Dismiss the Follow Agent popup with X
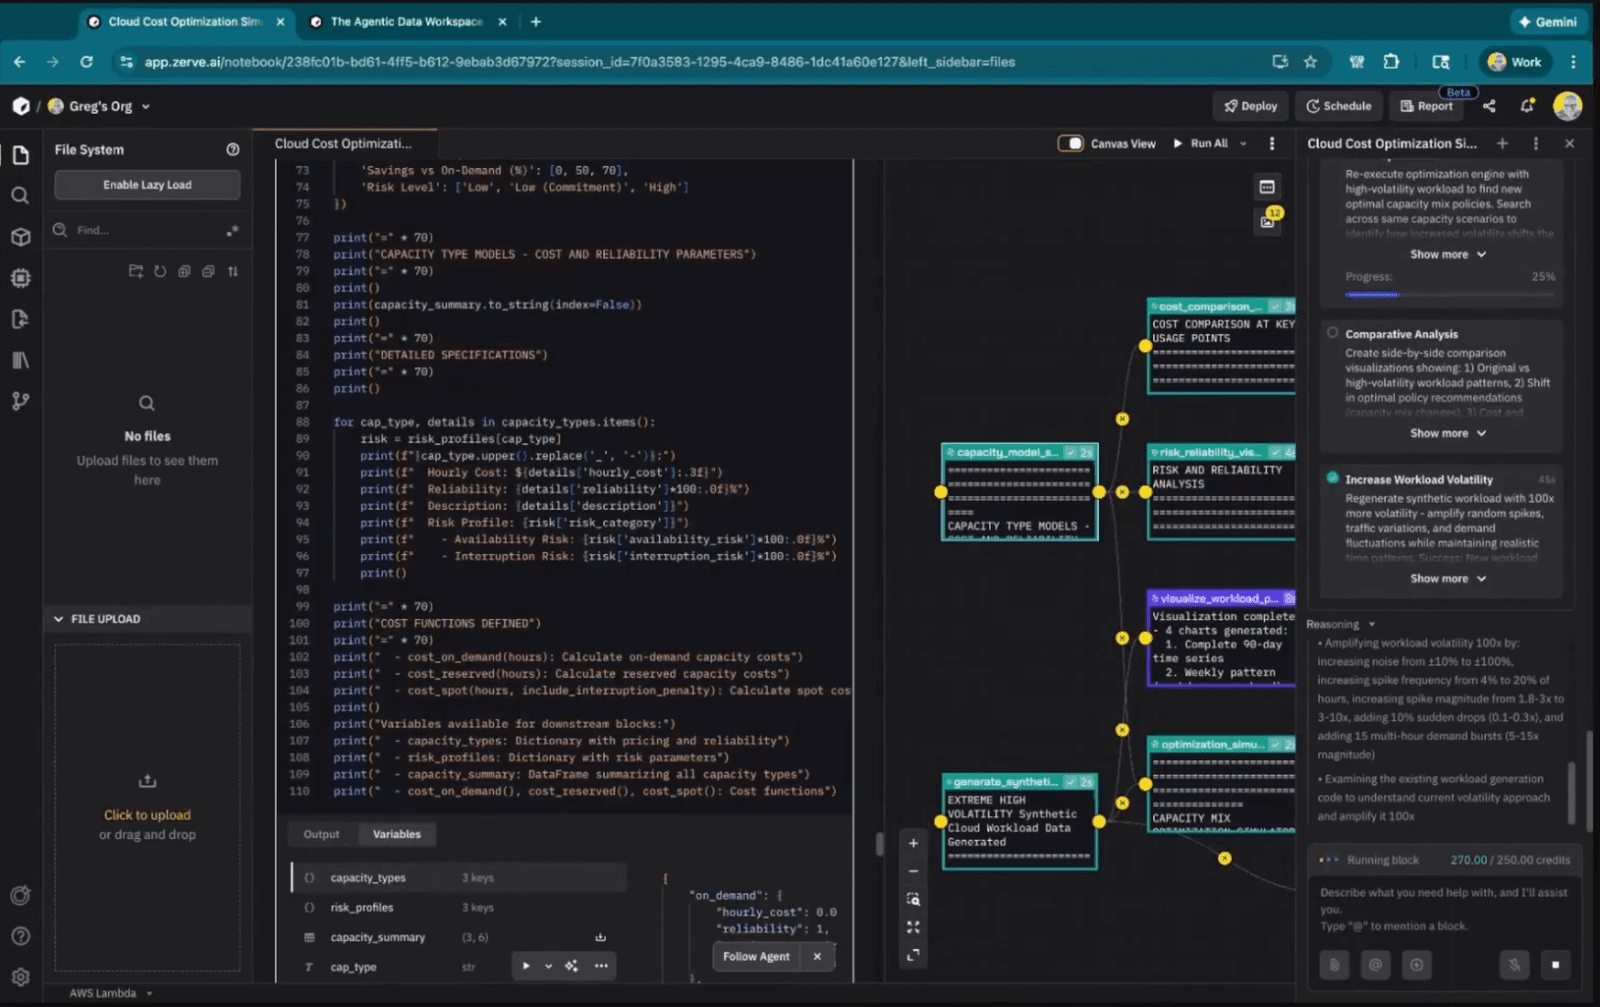The image size is (1600, 1007). coord(817,956)
